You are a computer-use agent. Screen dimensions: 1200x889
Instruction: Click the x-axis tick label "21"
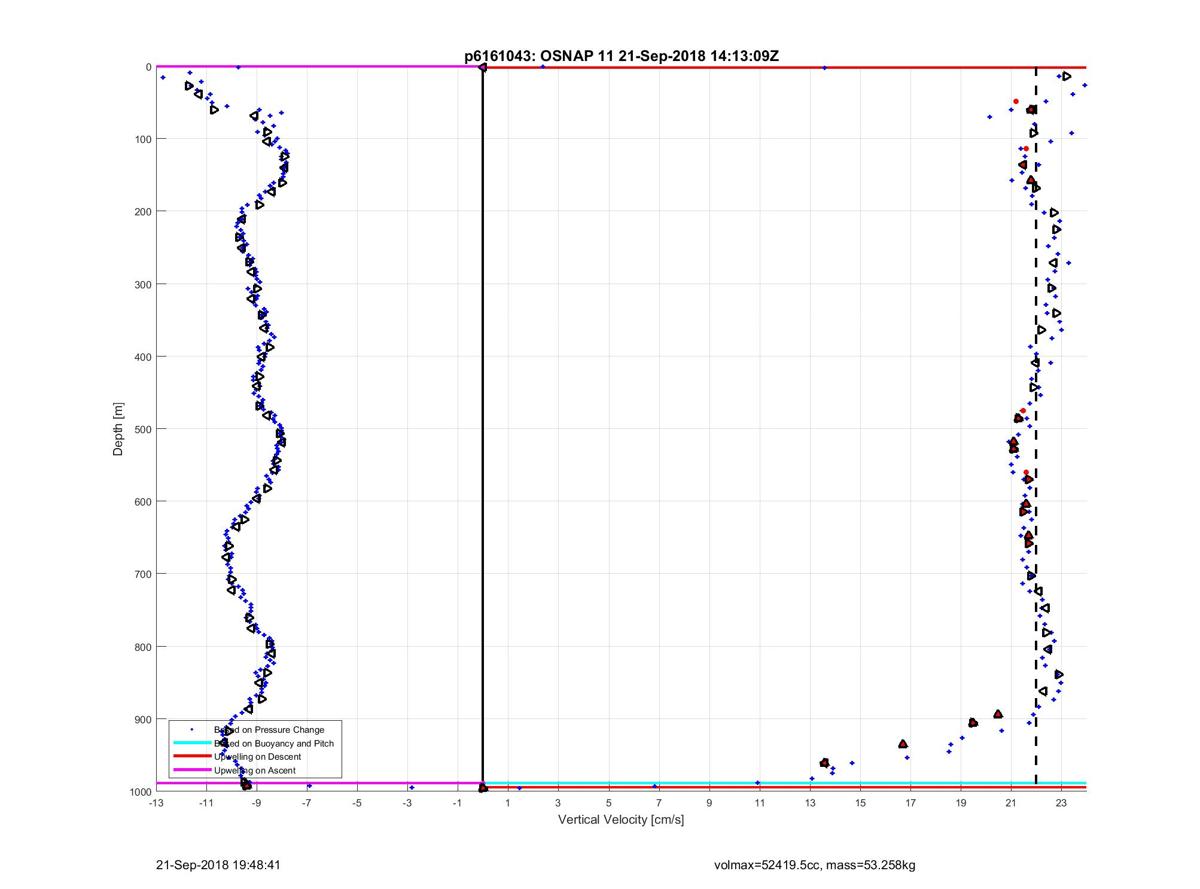click(1011, 803)
